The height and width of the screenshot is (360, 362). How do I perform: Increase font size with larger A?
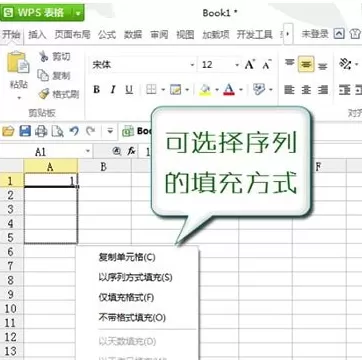(x=250, y=64)
